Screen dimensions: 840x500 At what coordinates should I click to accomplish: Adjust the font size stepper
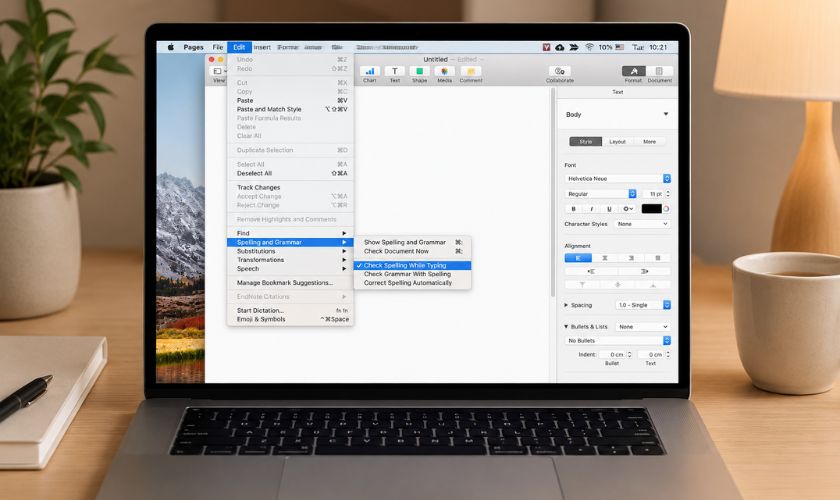668,194
